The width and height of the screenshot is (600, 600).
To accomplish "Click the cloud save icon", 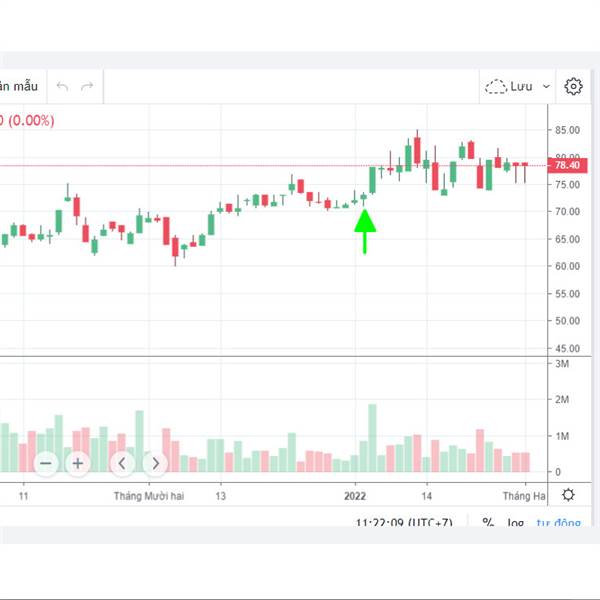I will point(495,87).
